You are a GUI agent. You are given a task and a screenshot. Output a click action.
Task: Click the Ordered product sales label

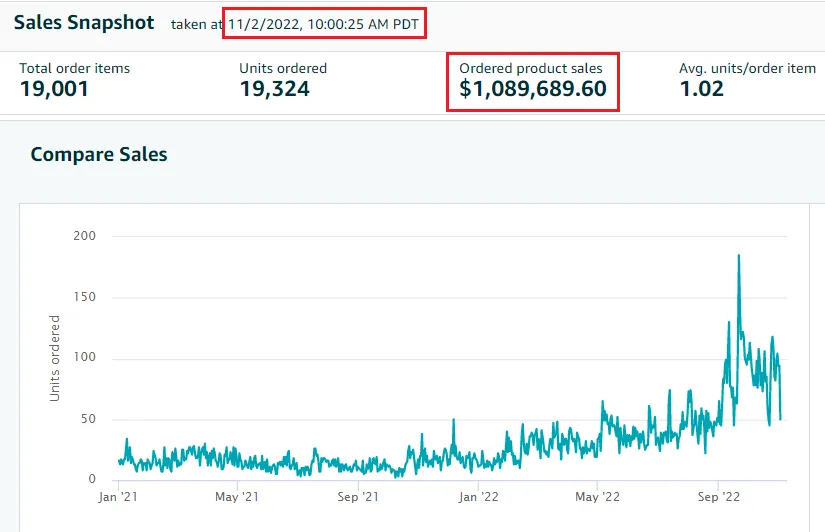[x=531, y=68]
